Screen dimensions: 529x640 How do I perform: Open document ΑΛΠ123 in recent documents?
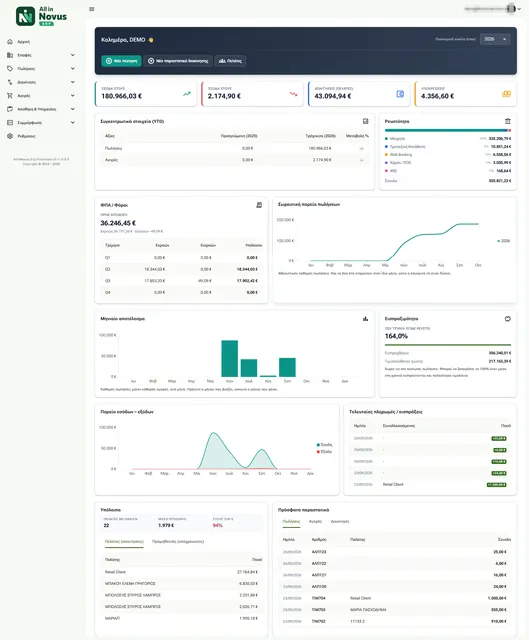(319, 552)
